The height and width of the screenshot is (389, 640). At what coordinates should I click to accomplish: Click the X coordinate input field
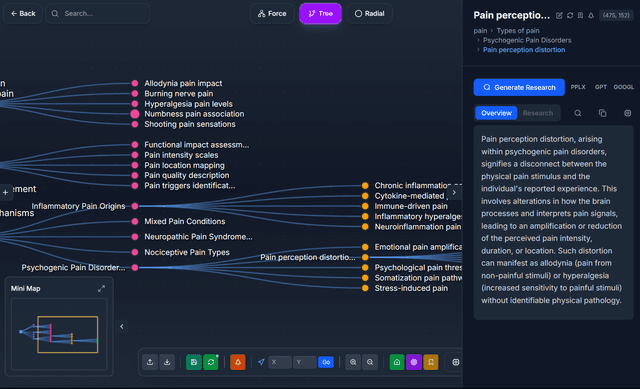coord(280,362)
